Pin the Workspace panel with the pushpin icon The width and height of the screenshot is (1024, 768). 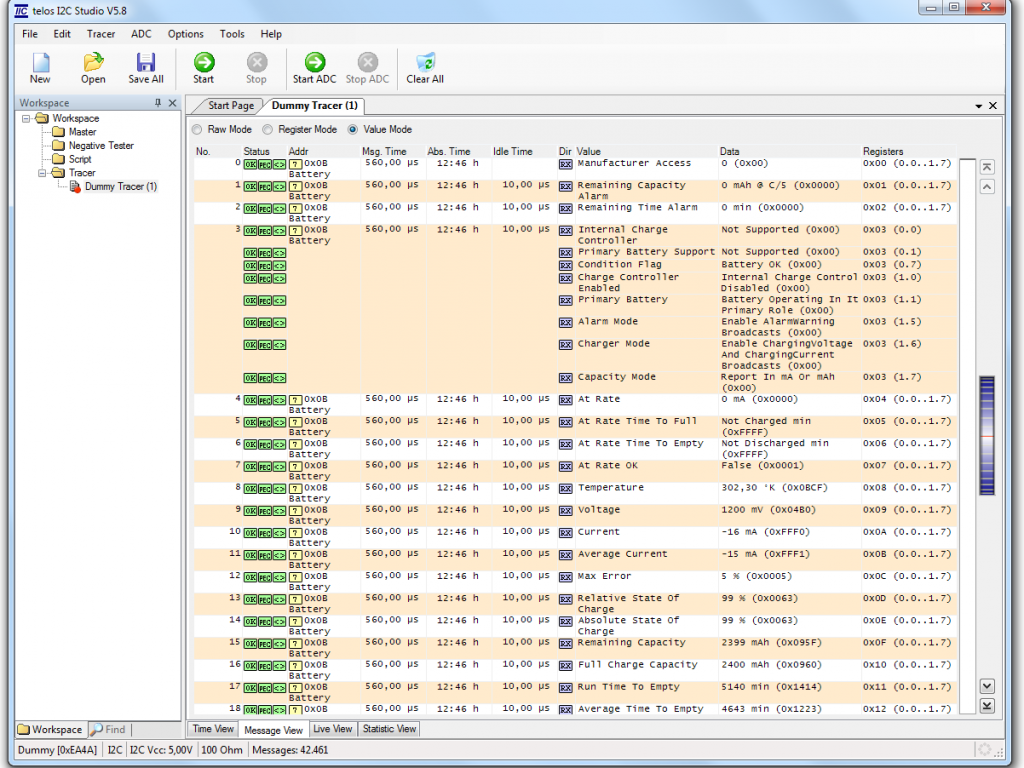click(157, 103)
